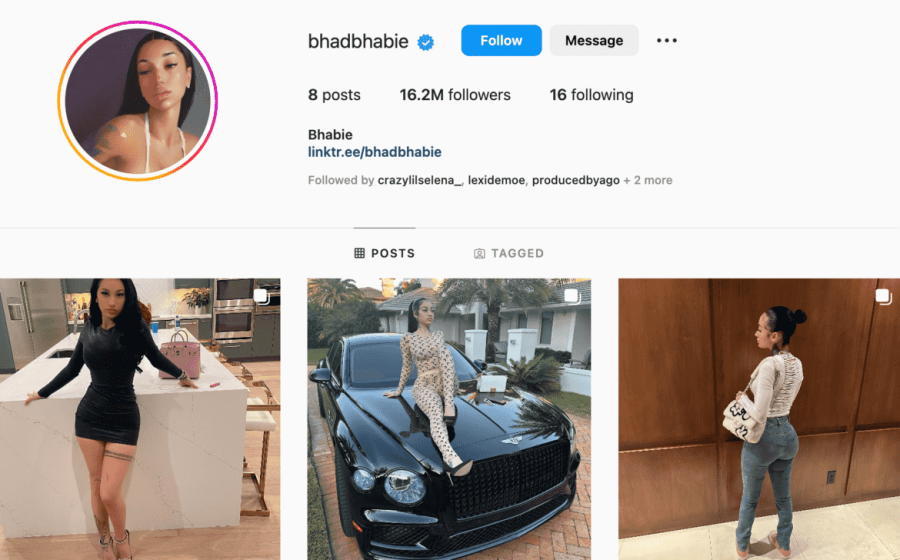
Task: View the 16 following list
Action: [x=592, y=95]
